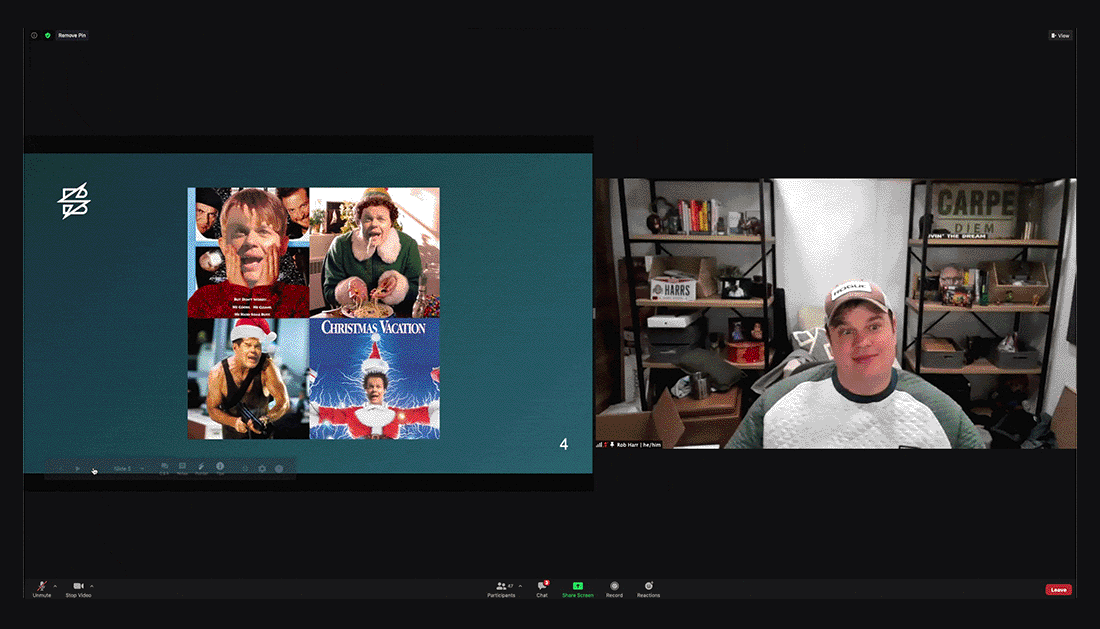Click the green encryption shield icon
Screen dimensions: 1100x629
pos(48,35)
